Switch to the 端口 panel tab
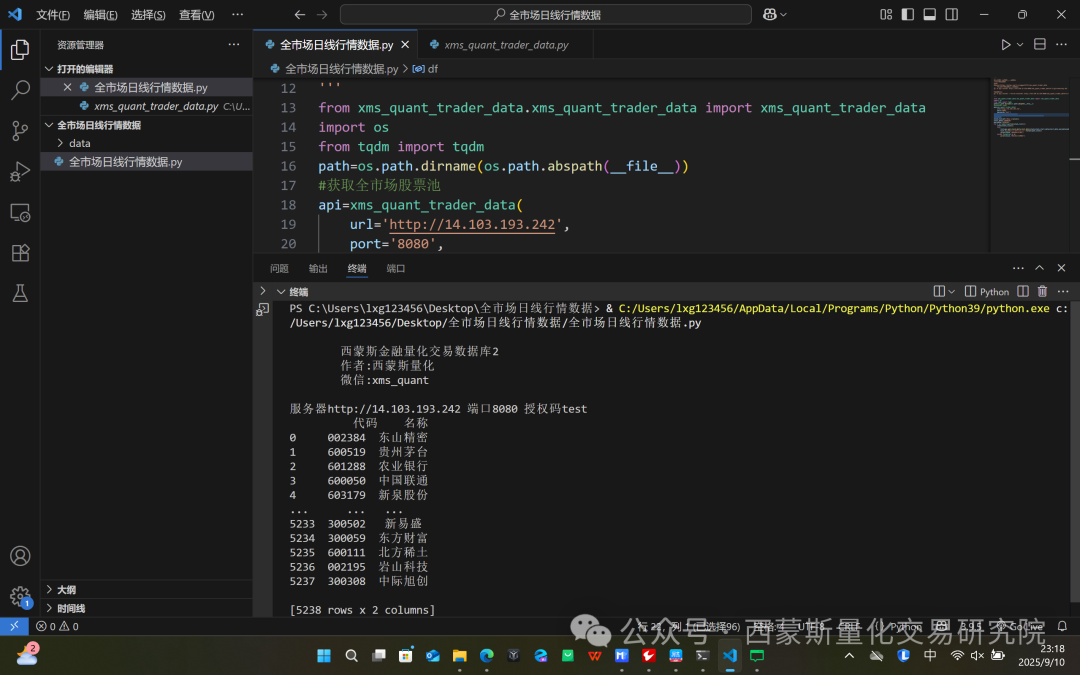Screen dimensions: 1080x675 [x=395, y=269]
